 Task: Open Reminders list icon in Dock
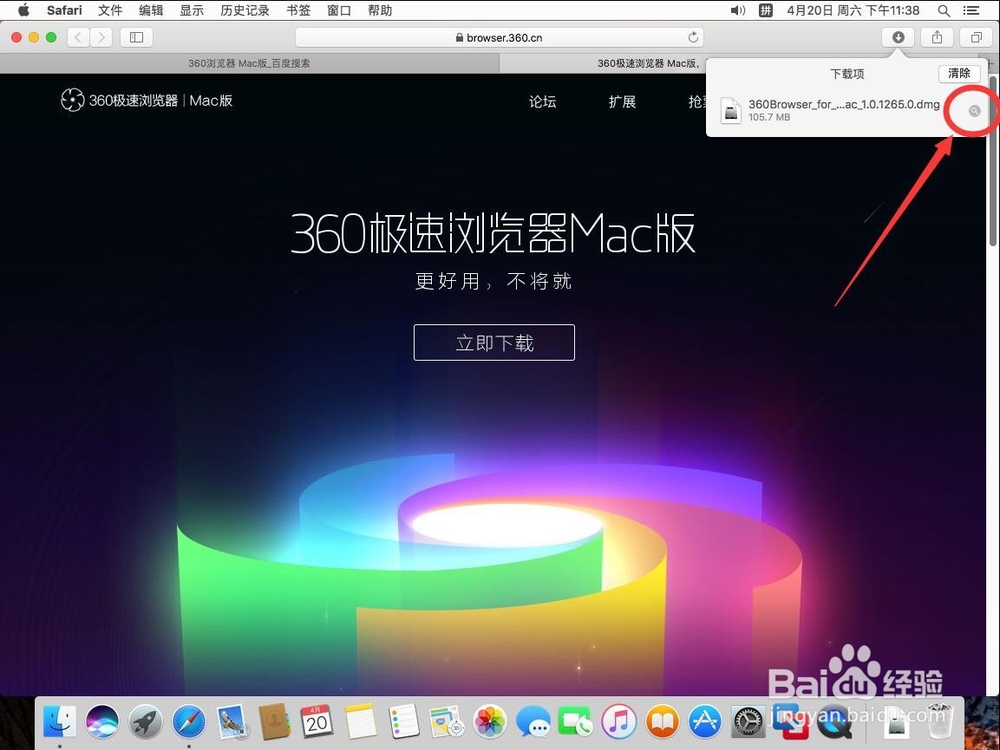coord(404,722)
